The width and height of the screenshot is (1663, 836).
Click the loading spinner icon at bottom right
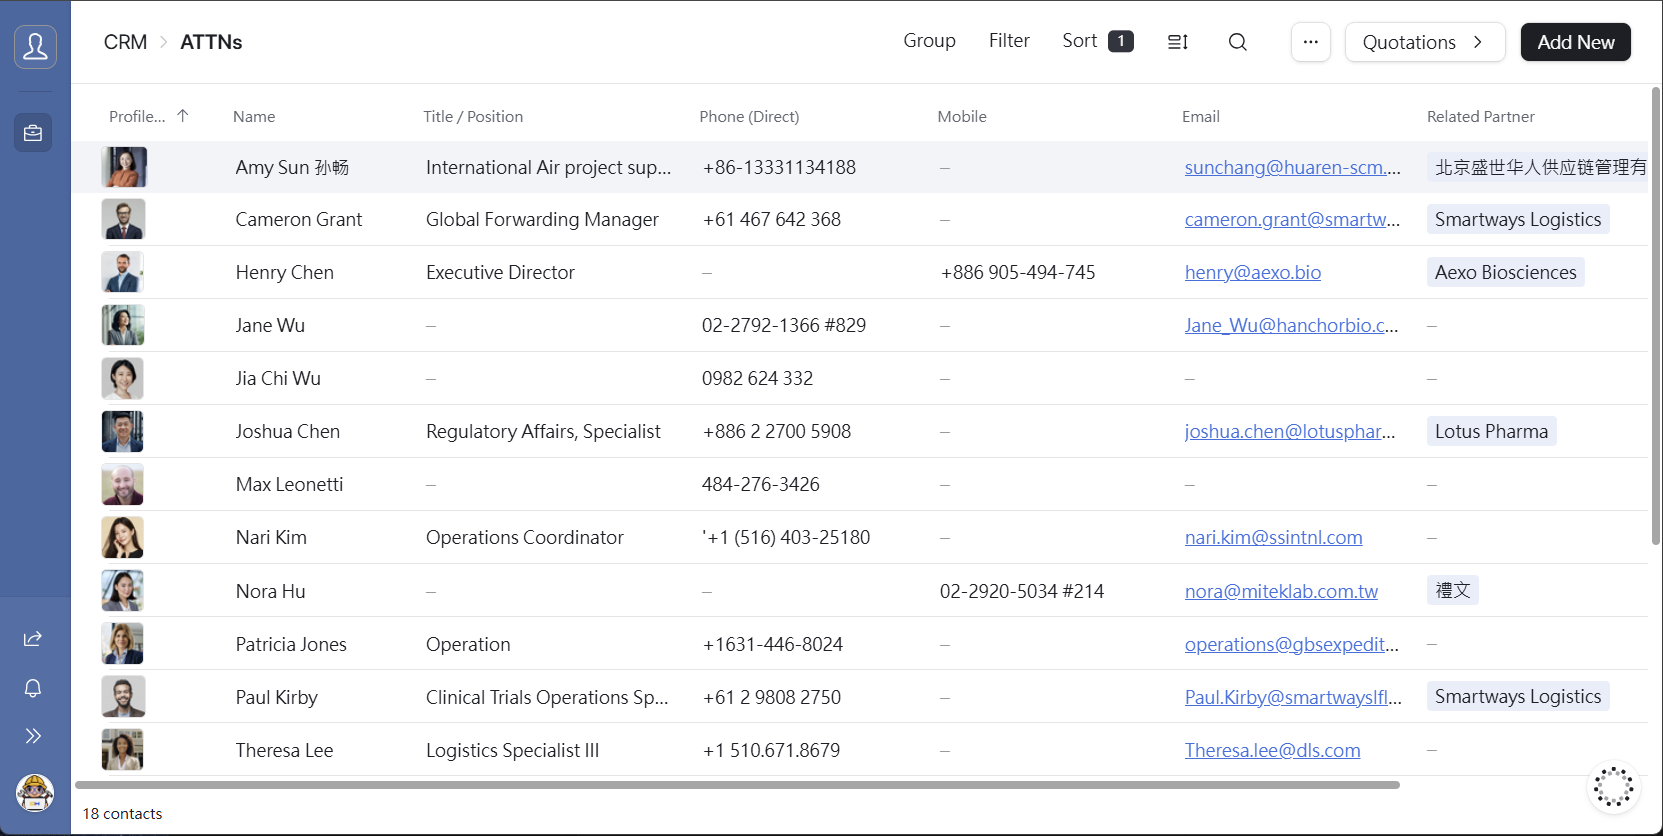(x=1613, y=787)
